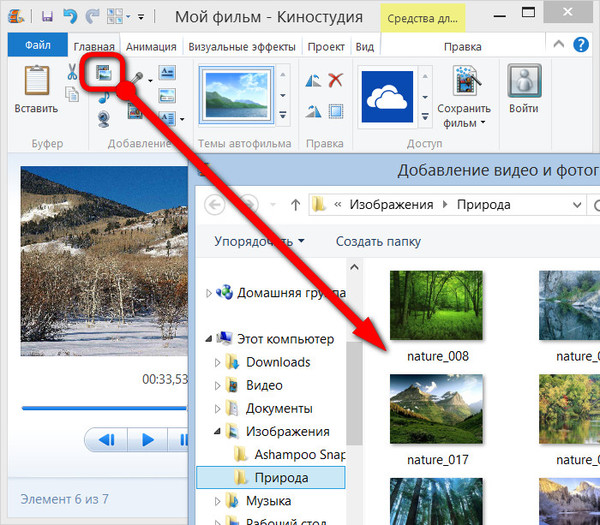Open the Упорядочить dropdown
This screenshot has height=525, width=600.
pyautogui.click(x=259, y=241)
